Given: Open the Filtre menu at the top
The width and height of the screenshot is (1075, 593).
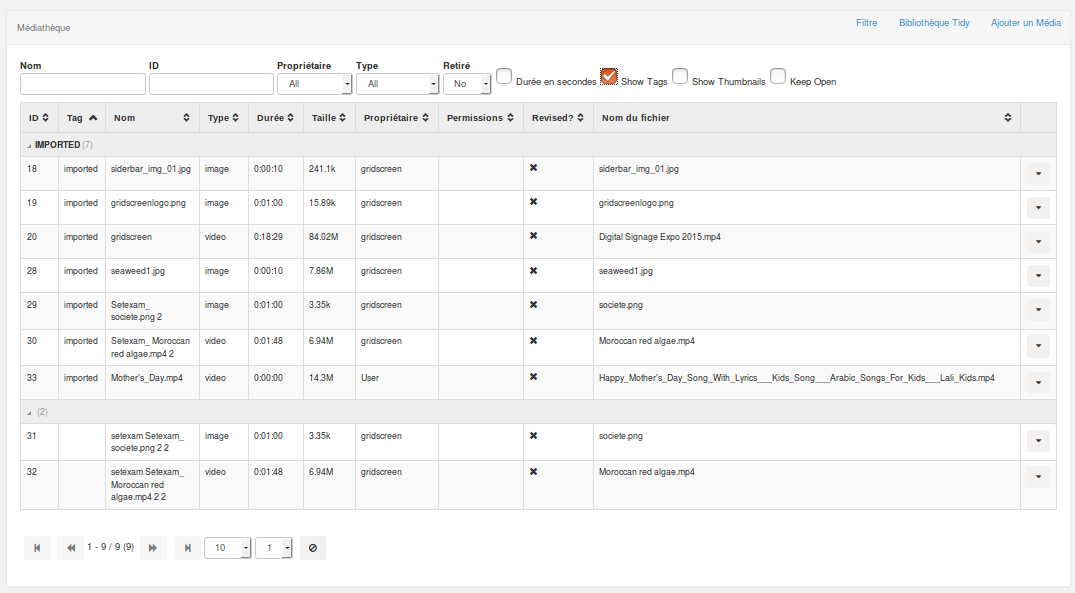Looking at the screenshot, I should click(x=866, y=22).
